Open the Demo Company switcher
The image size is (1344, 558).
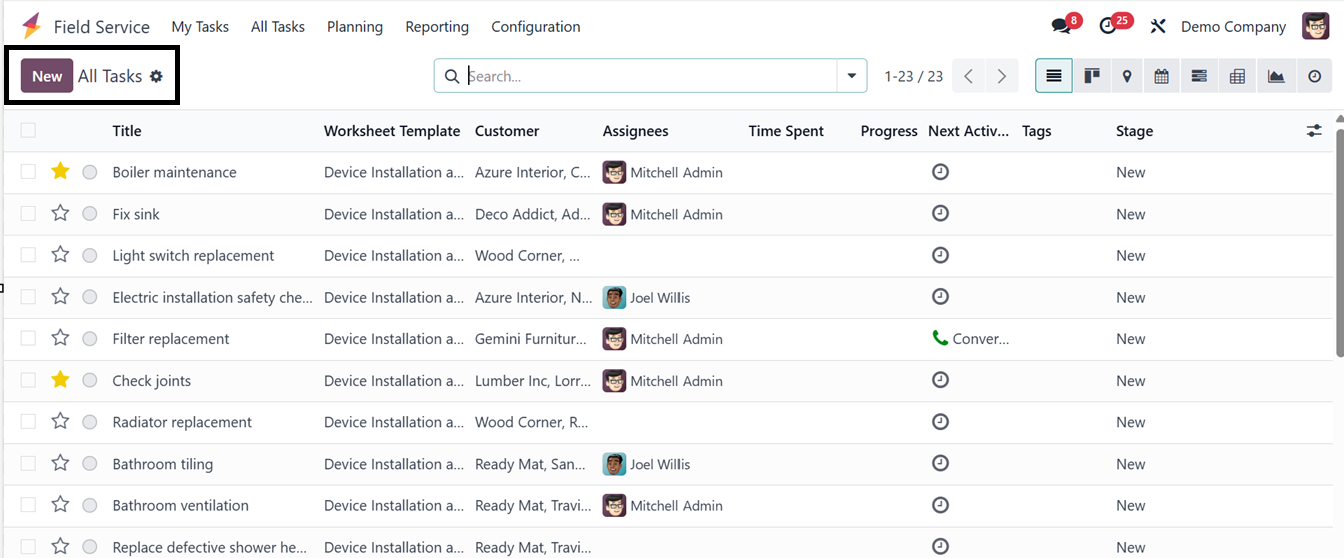(x=1233, y=27)
